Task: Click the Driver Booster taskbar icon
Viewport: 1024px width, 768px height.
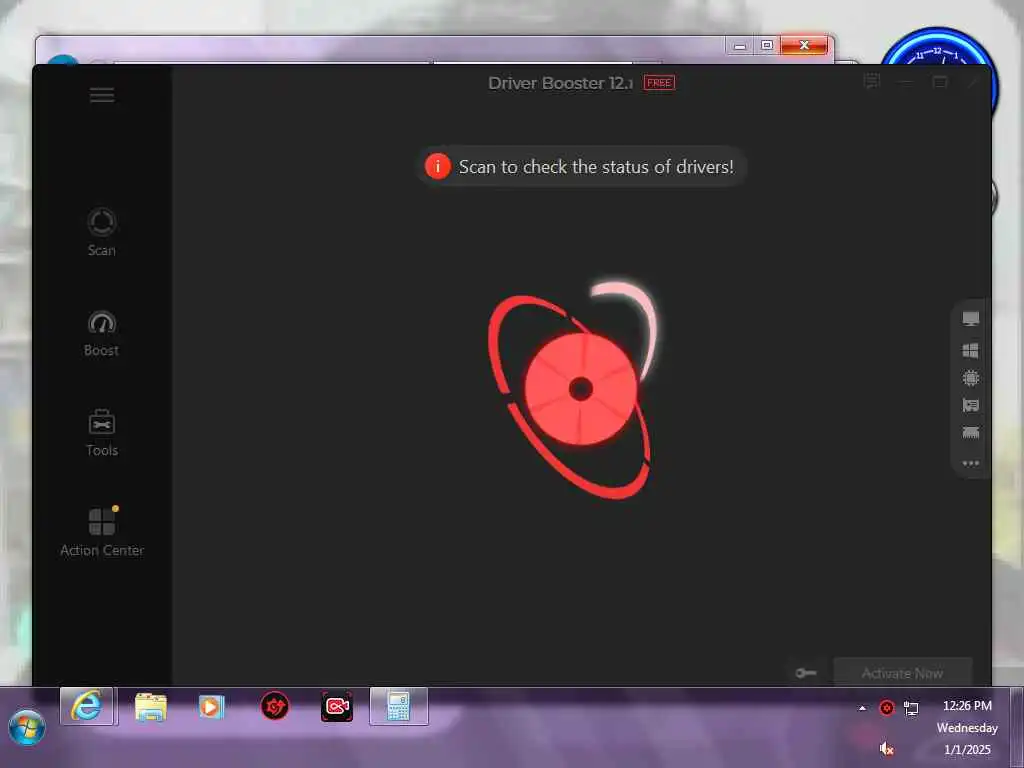Action: point(275,707)
